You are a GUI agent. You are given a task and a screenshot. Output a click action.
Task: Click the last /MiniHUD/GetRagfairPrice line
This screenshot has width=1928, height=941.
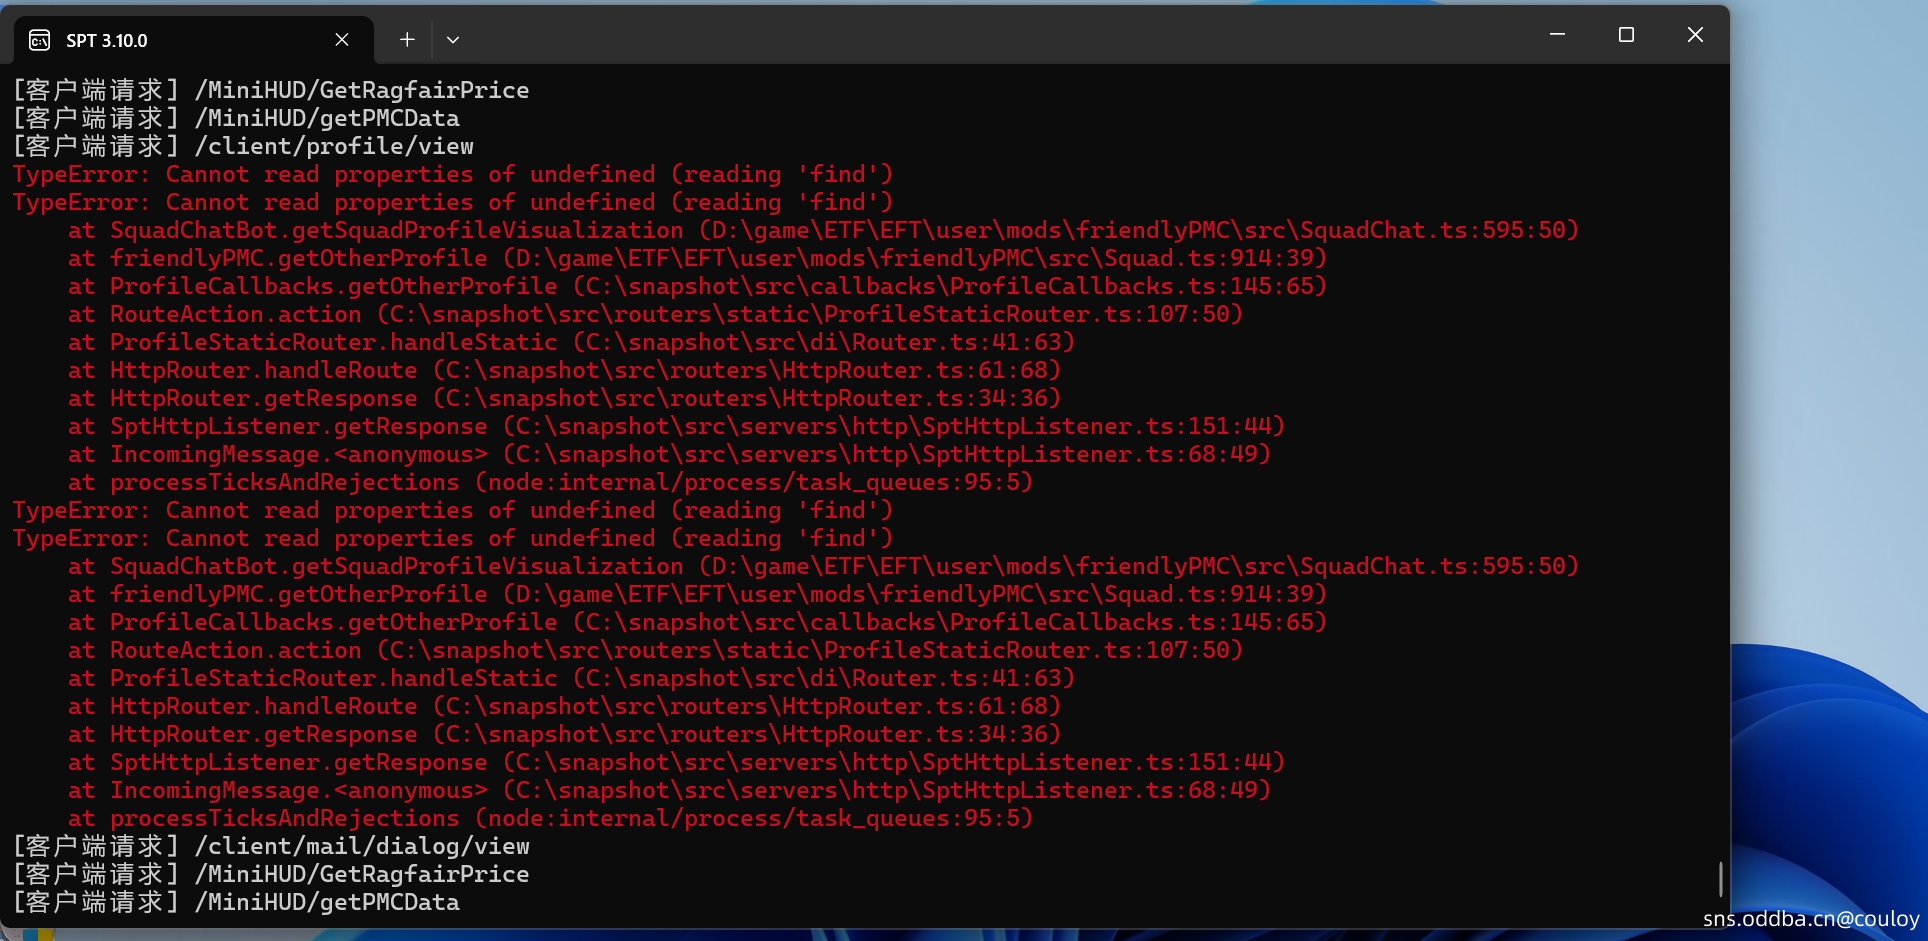[271, 874]
